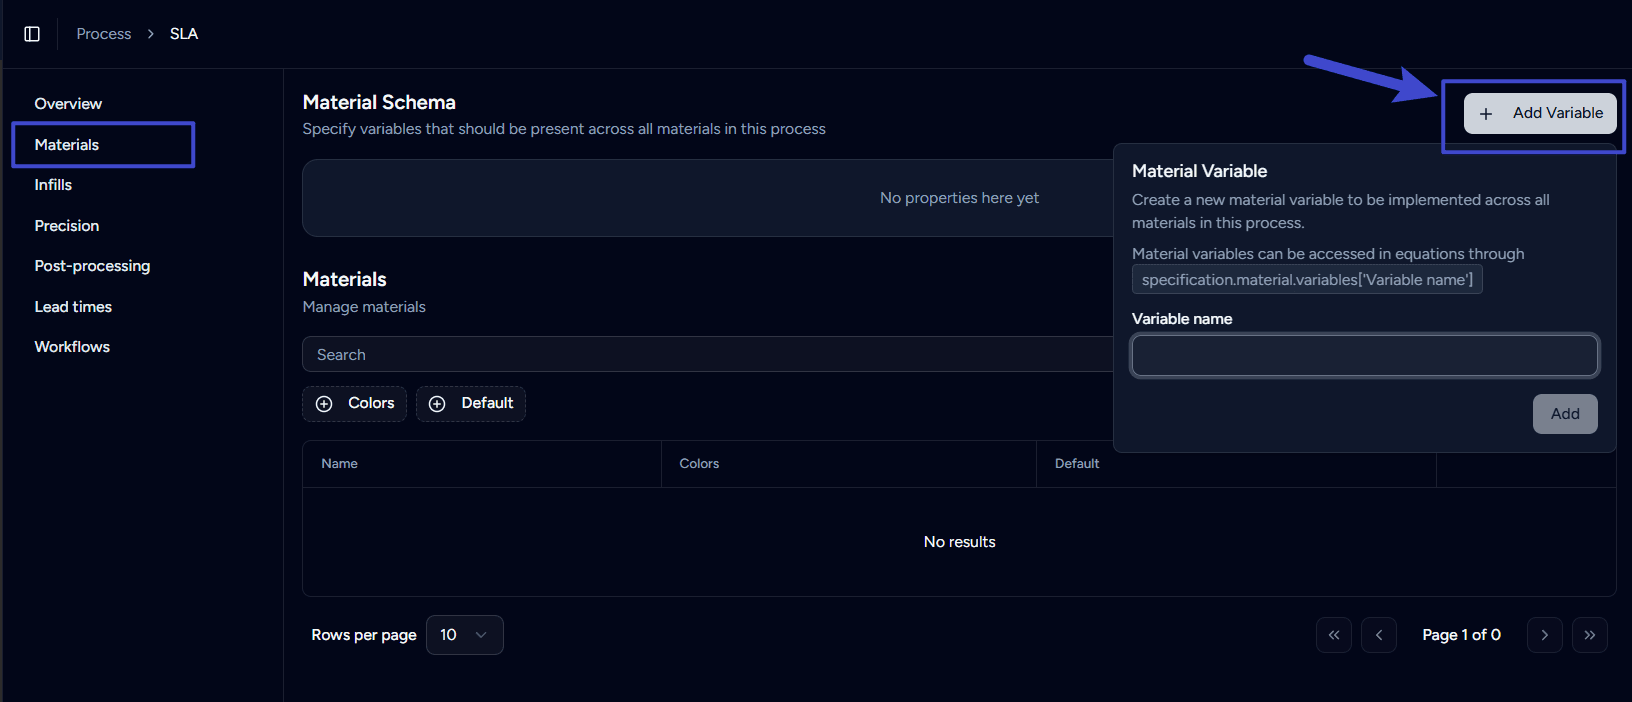
Task: Go to the previous page arrow
Action: coord(1378,635)
